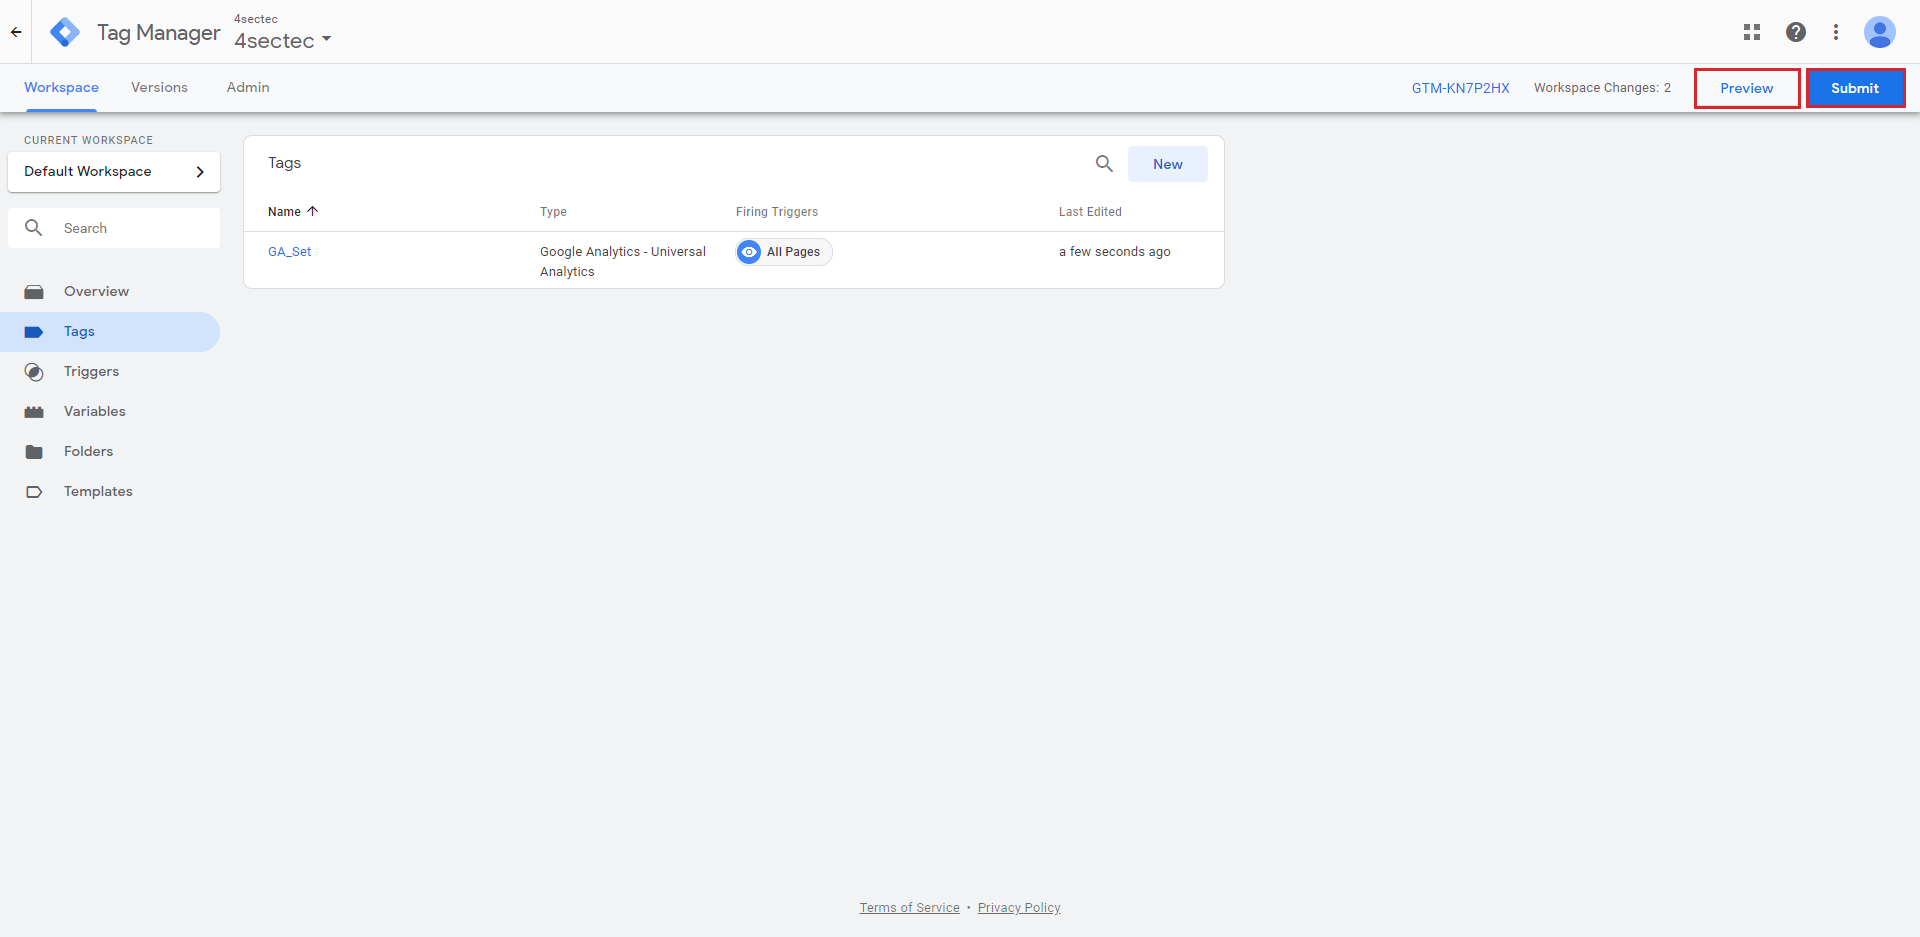This screenshot has width=1920, height=937.
Task: Click the blue Submit button
Action: tap(1855, 88)
